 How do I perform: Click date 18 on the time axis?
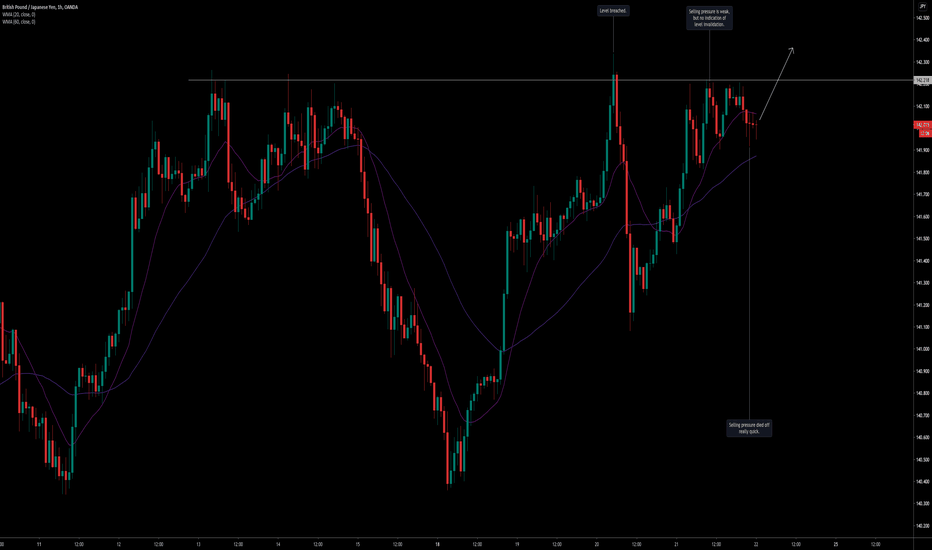437,544
